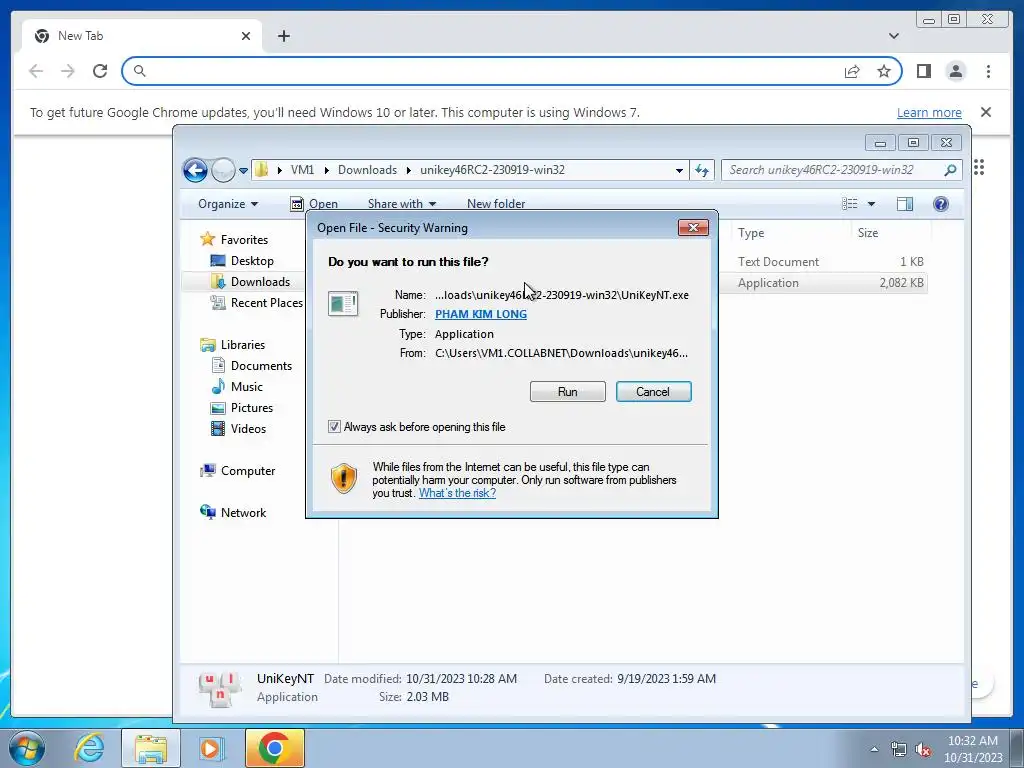Dismiss the Windows 7 update notice
Viewport: 1024px width, 768px height.
[x=986, y=112]
